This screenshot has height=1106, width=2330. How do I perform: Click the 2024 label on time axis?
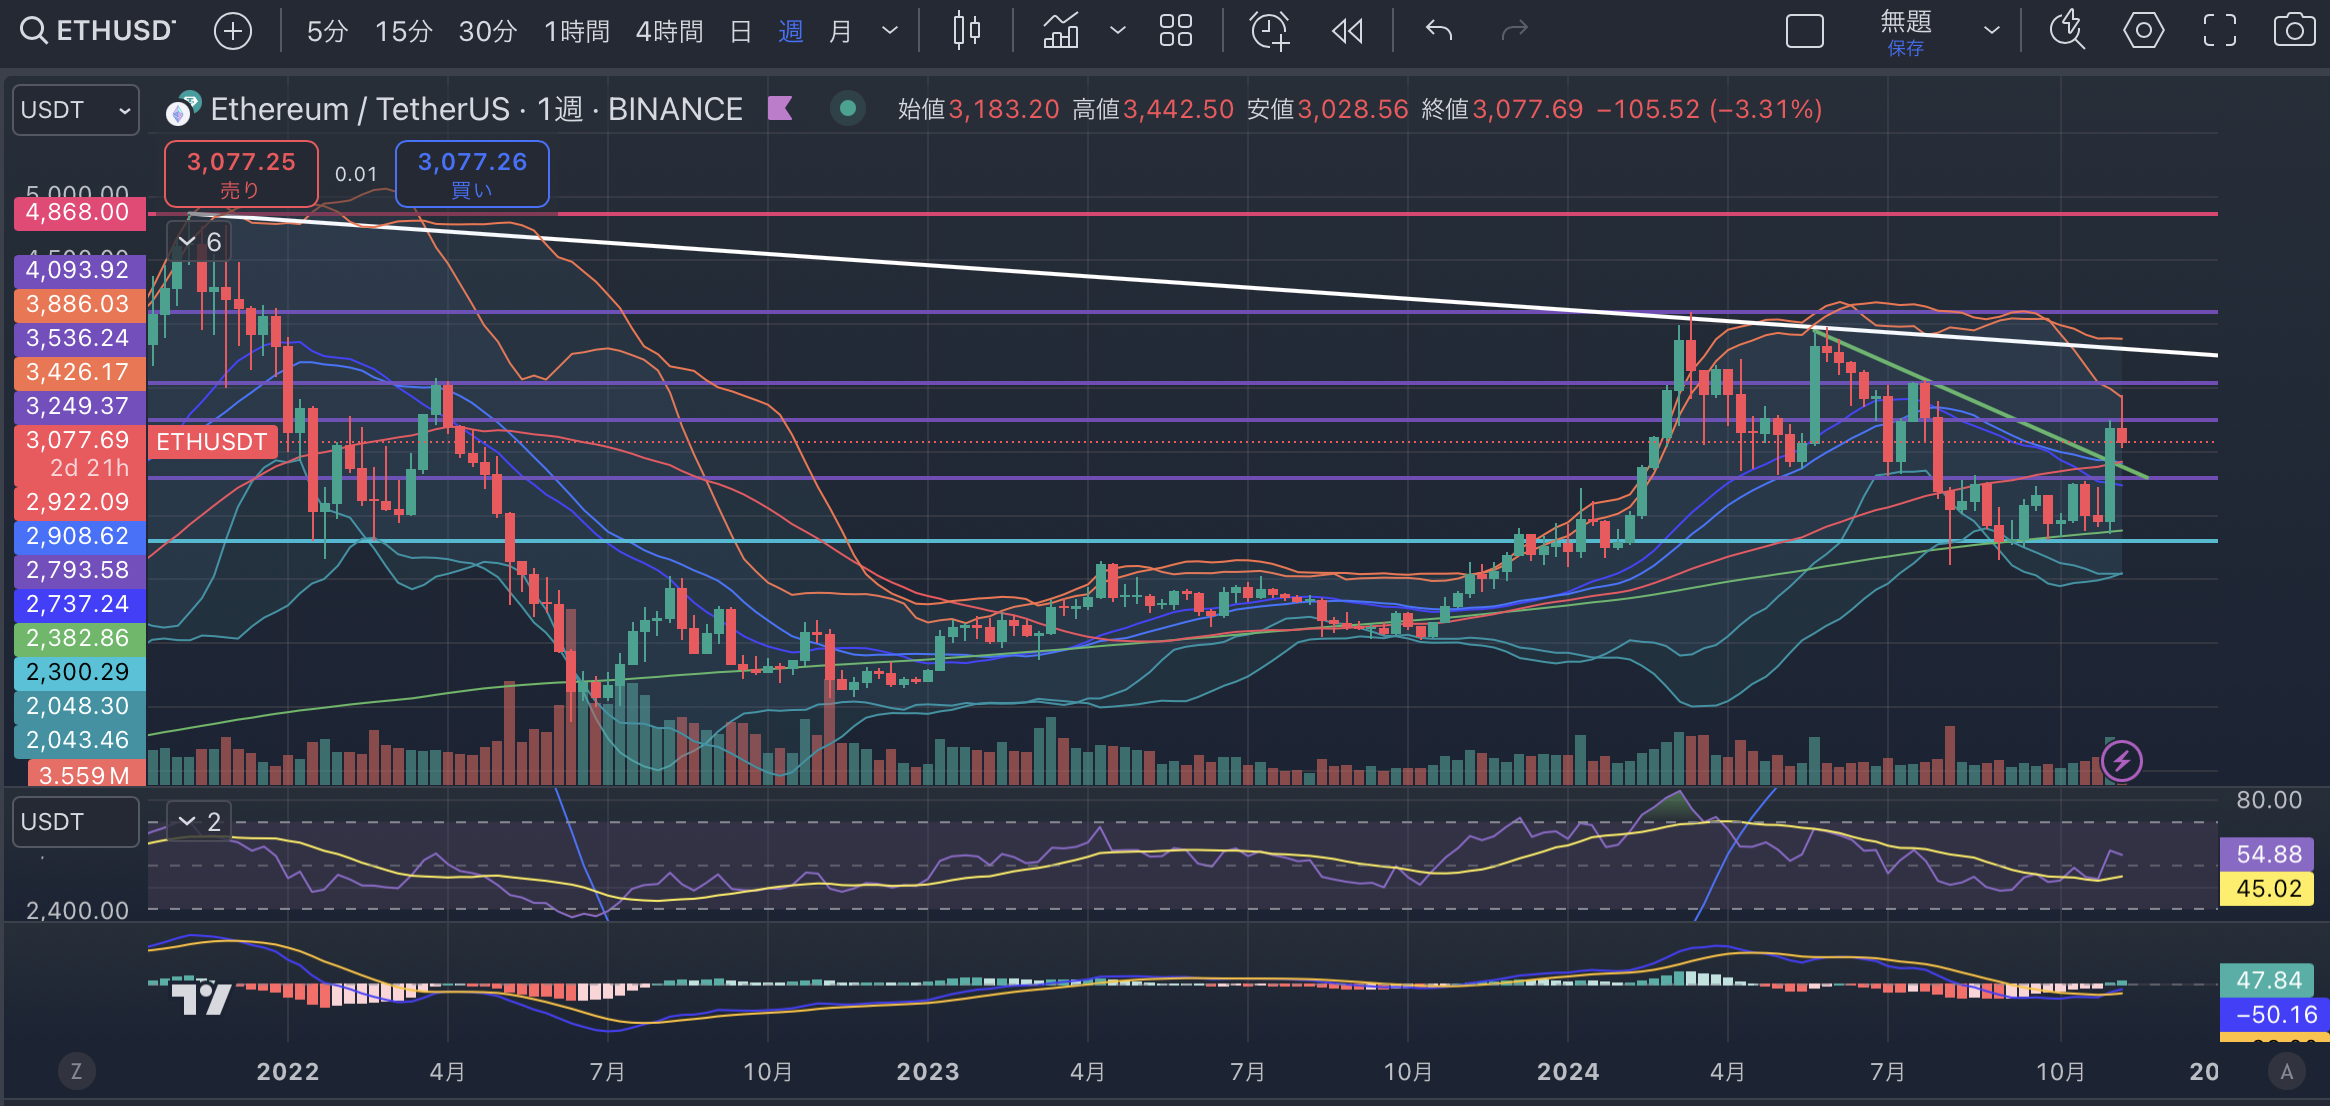pos(1568,1072)
